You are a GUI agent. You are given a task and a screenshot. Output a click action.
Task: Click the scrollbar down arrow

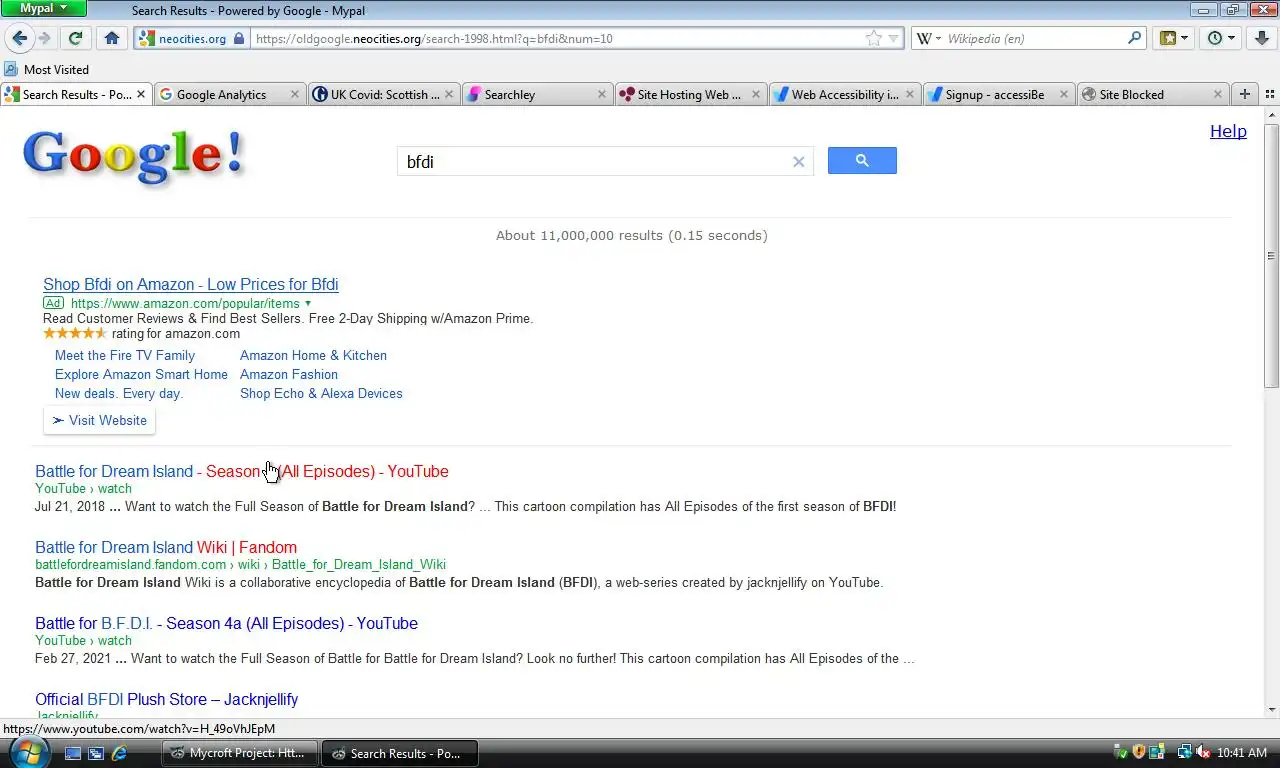1271,710
